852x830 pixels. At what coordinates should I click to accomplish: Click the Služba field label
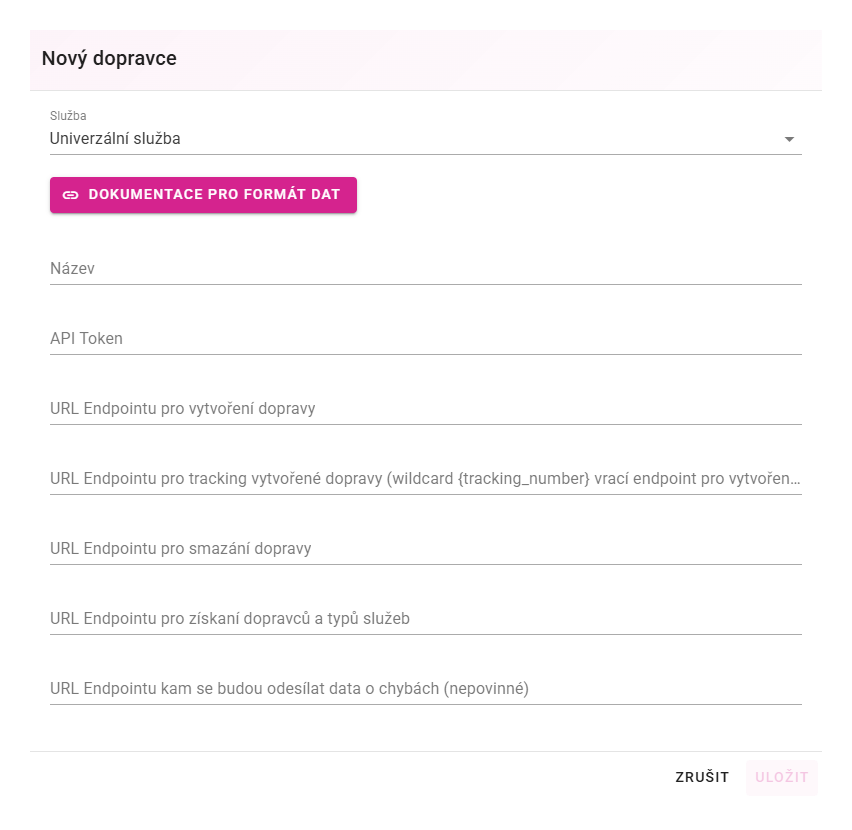coord(68,116)
